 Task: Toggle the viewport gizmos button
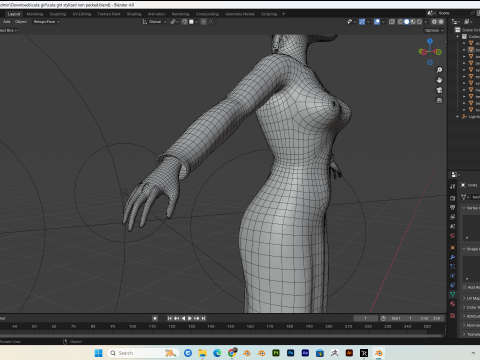[362, 22]
